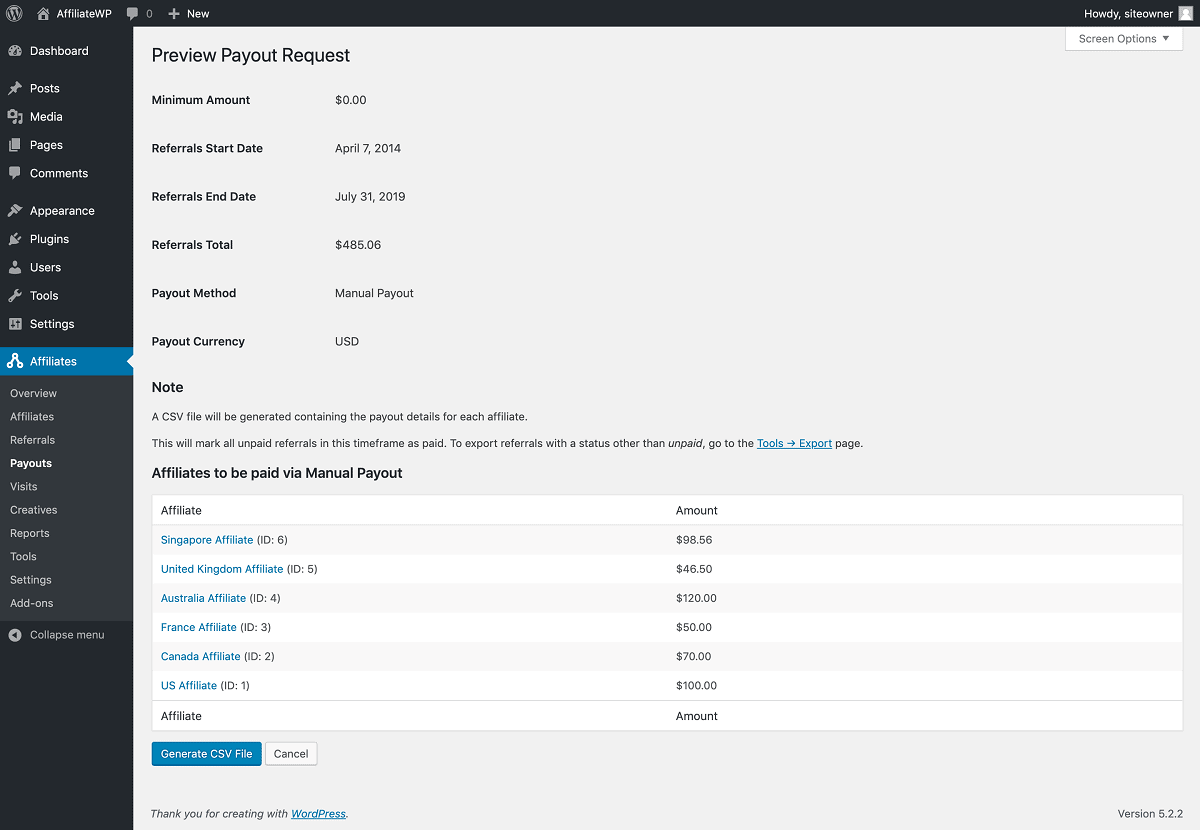
Task: Open the Creatives submenu item
Action: [x=34, y=510]
